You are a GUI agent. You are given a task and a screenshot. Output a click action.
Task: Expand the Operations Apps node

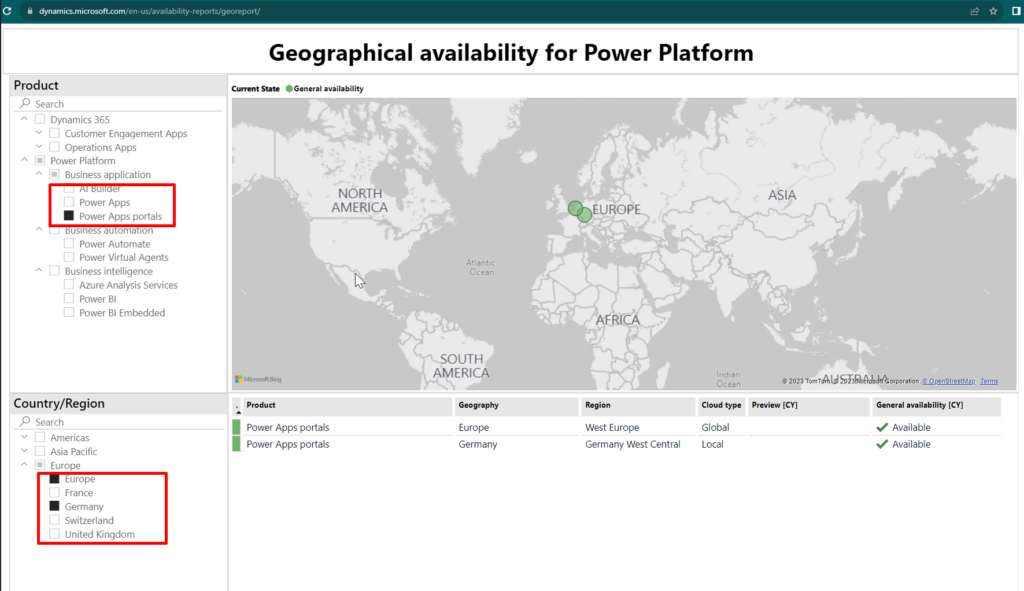tap(39, 146)
